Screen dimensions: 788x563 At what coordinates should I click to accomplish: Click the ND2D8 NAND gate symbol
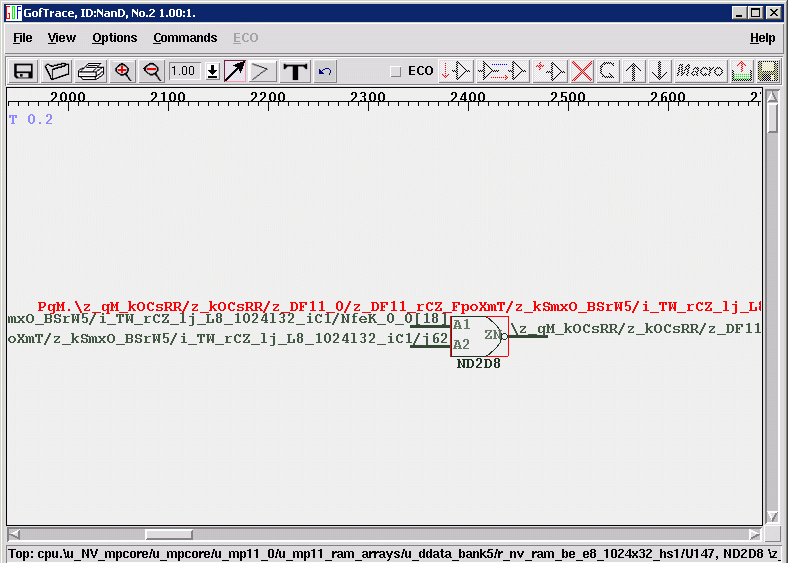[x=480, y=336]
